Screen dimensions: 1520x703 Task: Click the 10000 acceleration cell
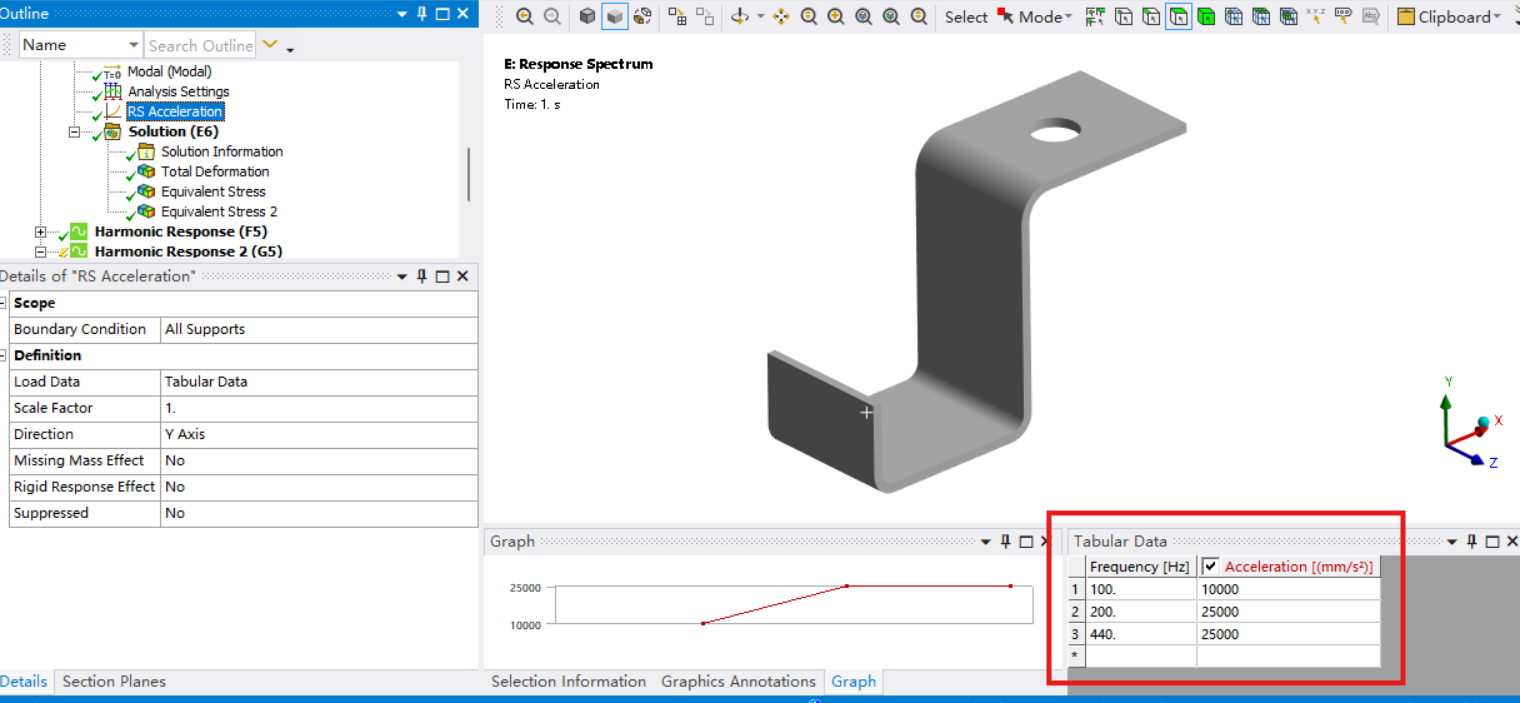(x=1288, y=589)
